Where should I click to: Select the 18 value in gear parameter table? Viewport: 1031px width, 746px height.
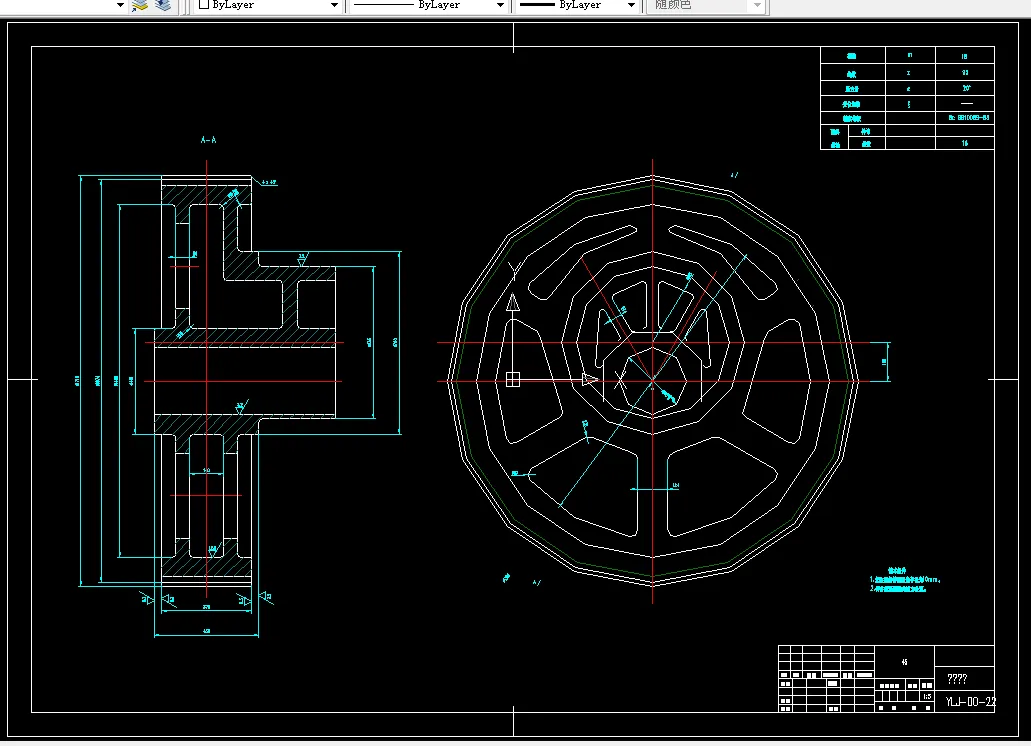pyautogui.click(x=964, y=57)
